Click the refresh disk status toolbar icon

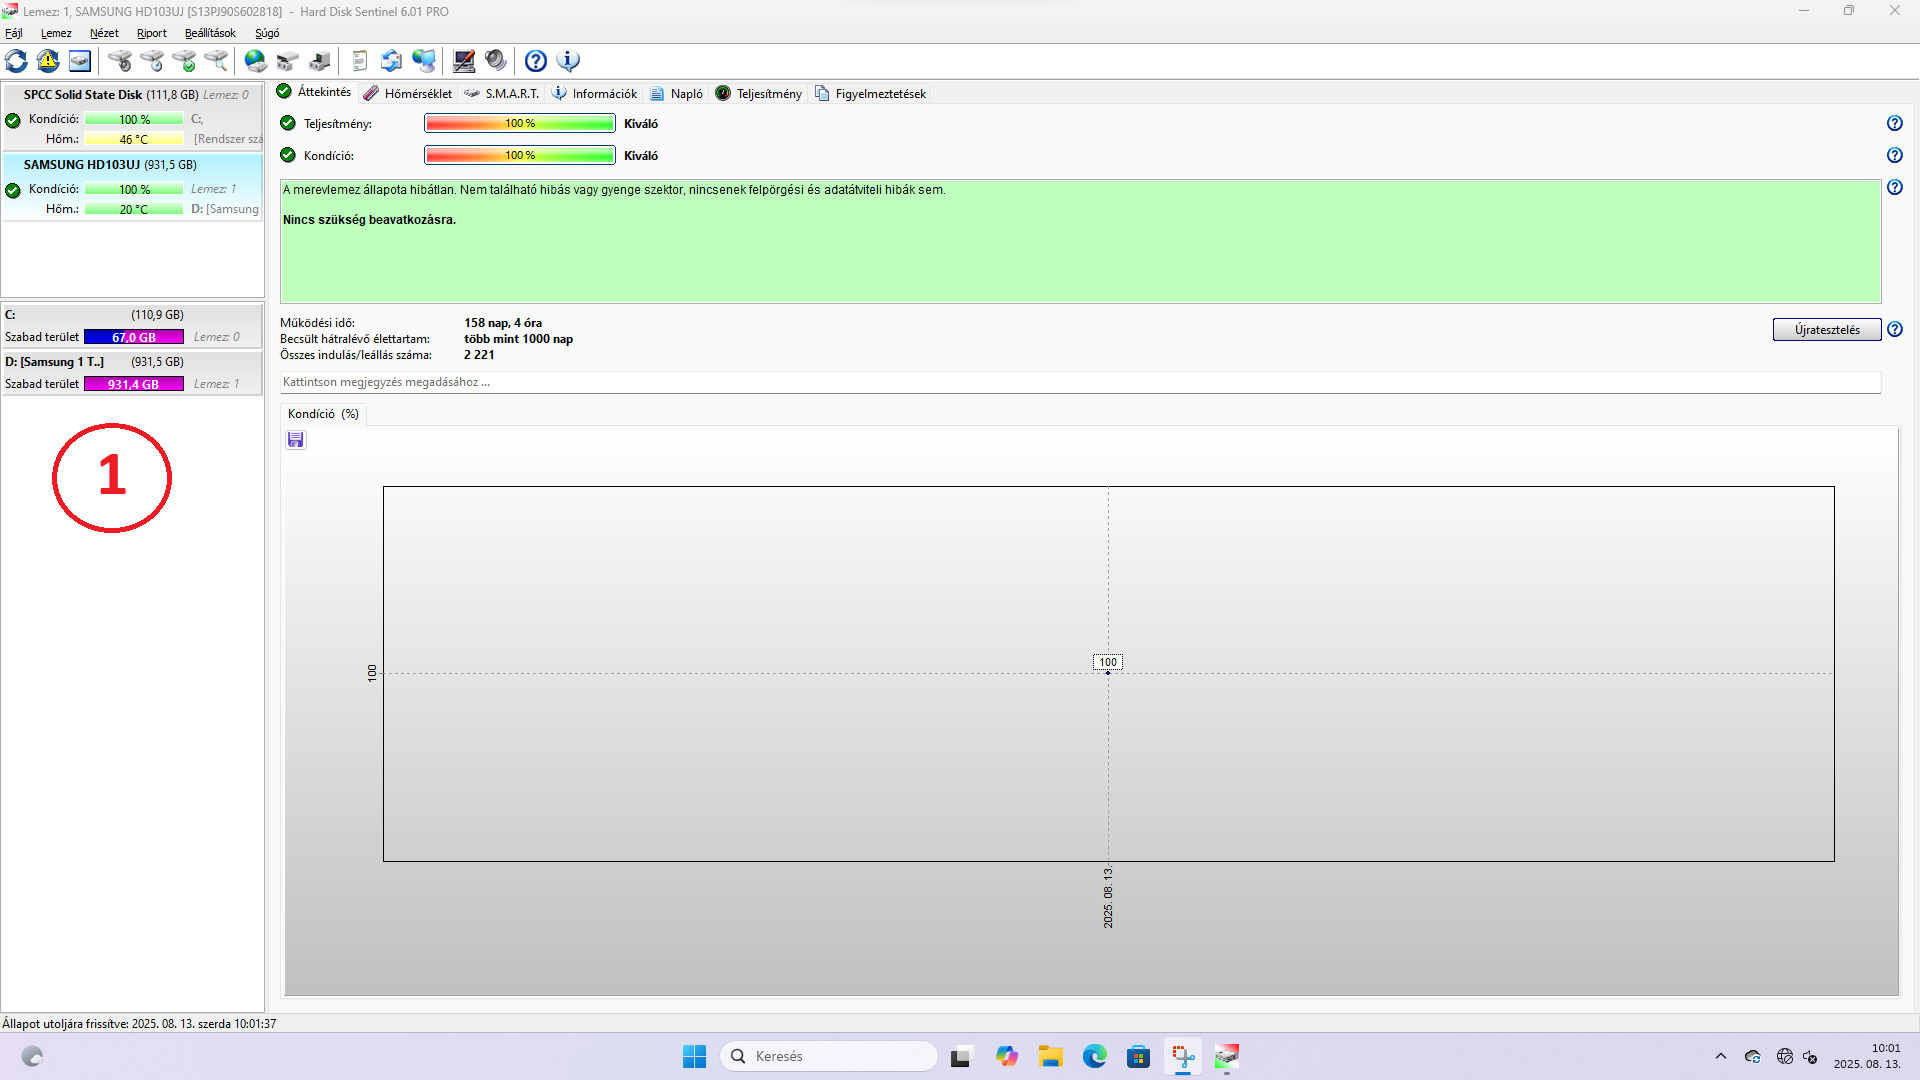tap(17, 61)
